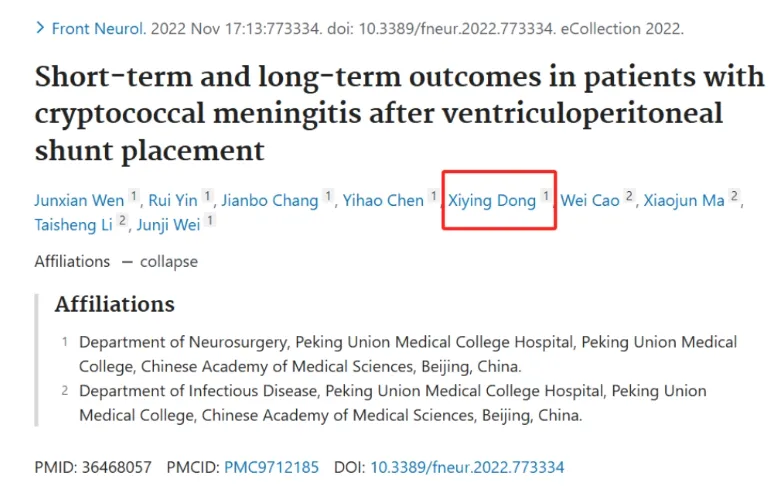This screenshot has height=500, width=784.
Task: Open author Xiying Dong's link
Action: [x=492, y=200]
